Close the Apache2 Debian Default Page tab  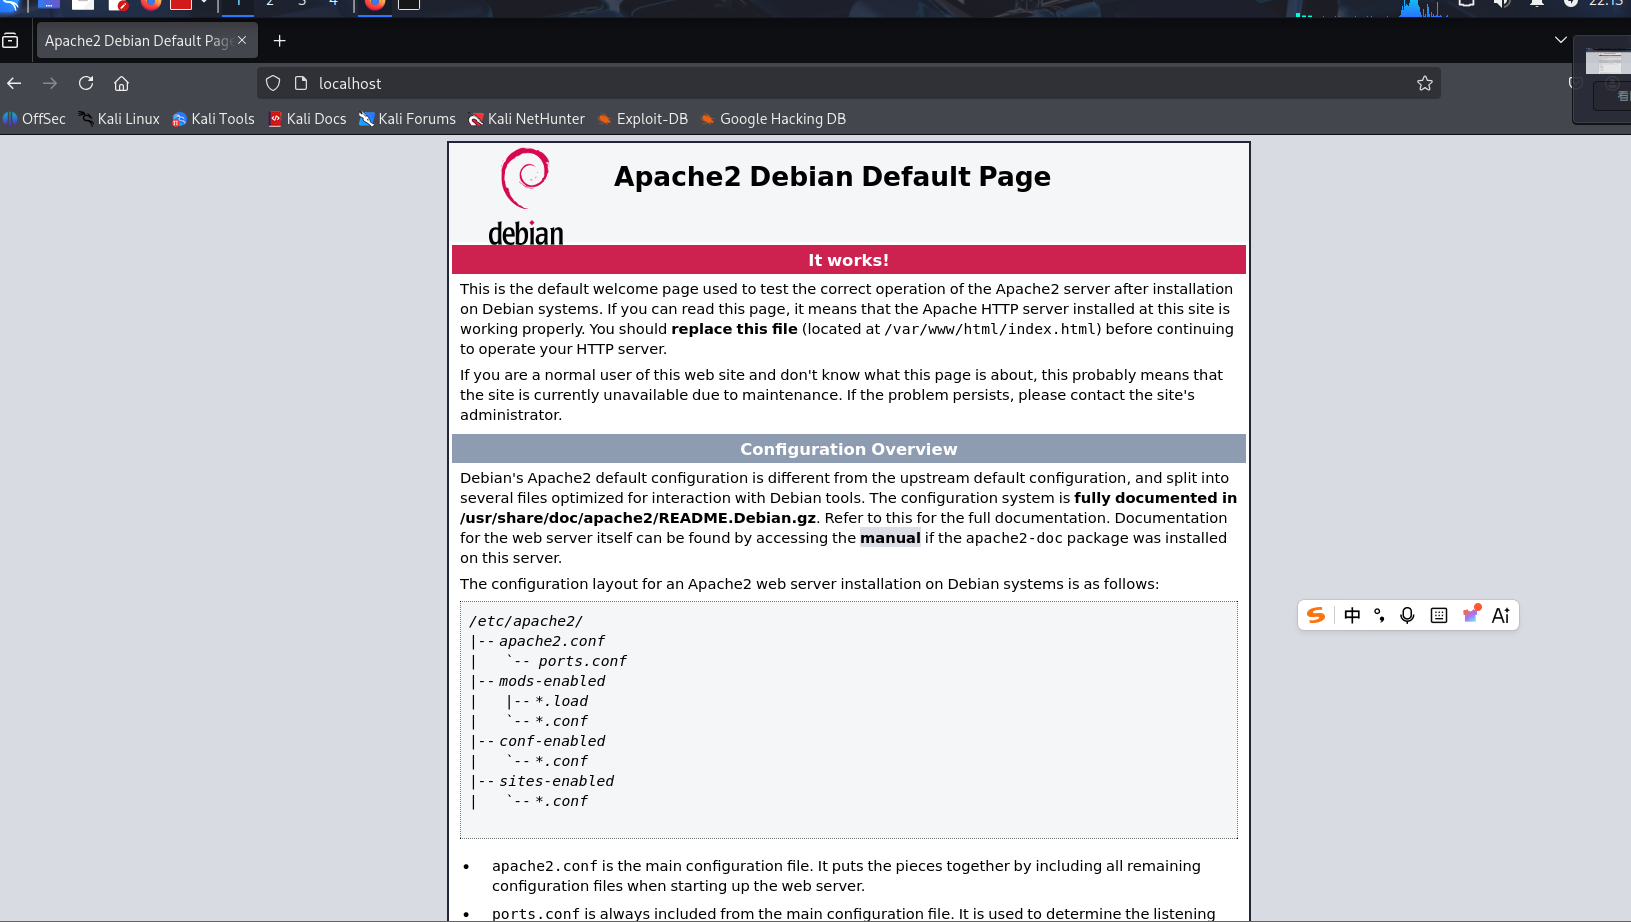pos(242,40)
